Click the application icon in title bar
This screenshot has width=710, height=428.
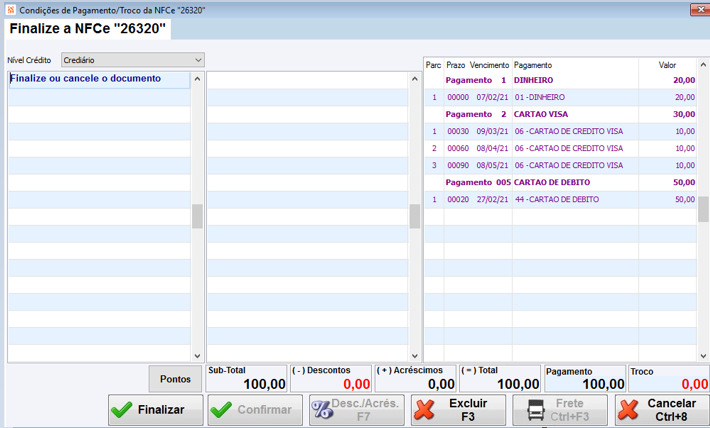tap(11, 10)
